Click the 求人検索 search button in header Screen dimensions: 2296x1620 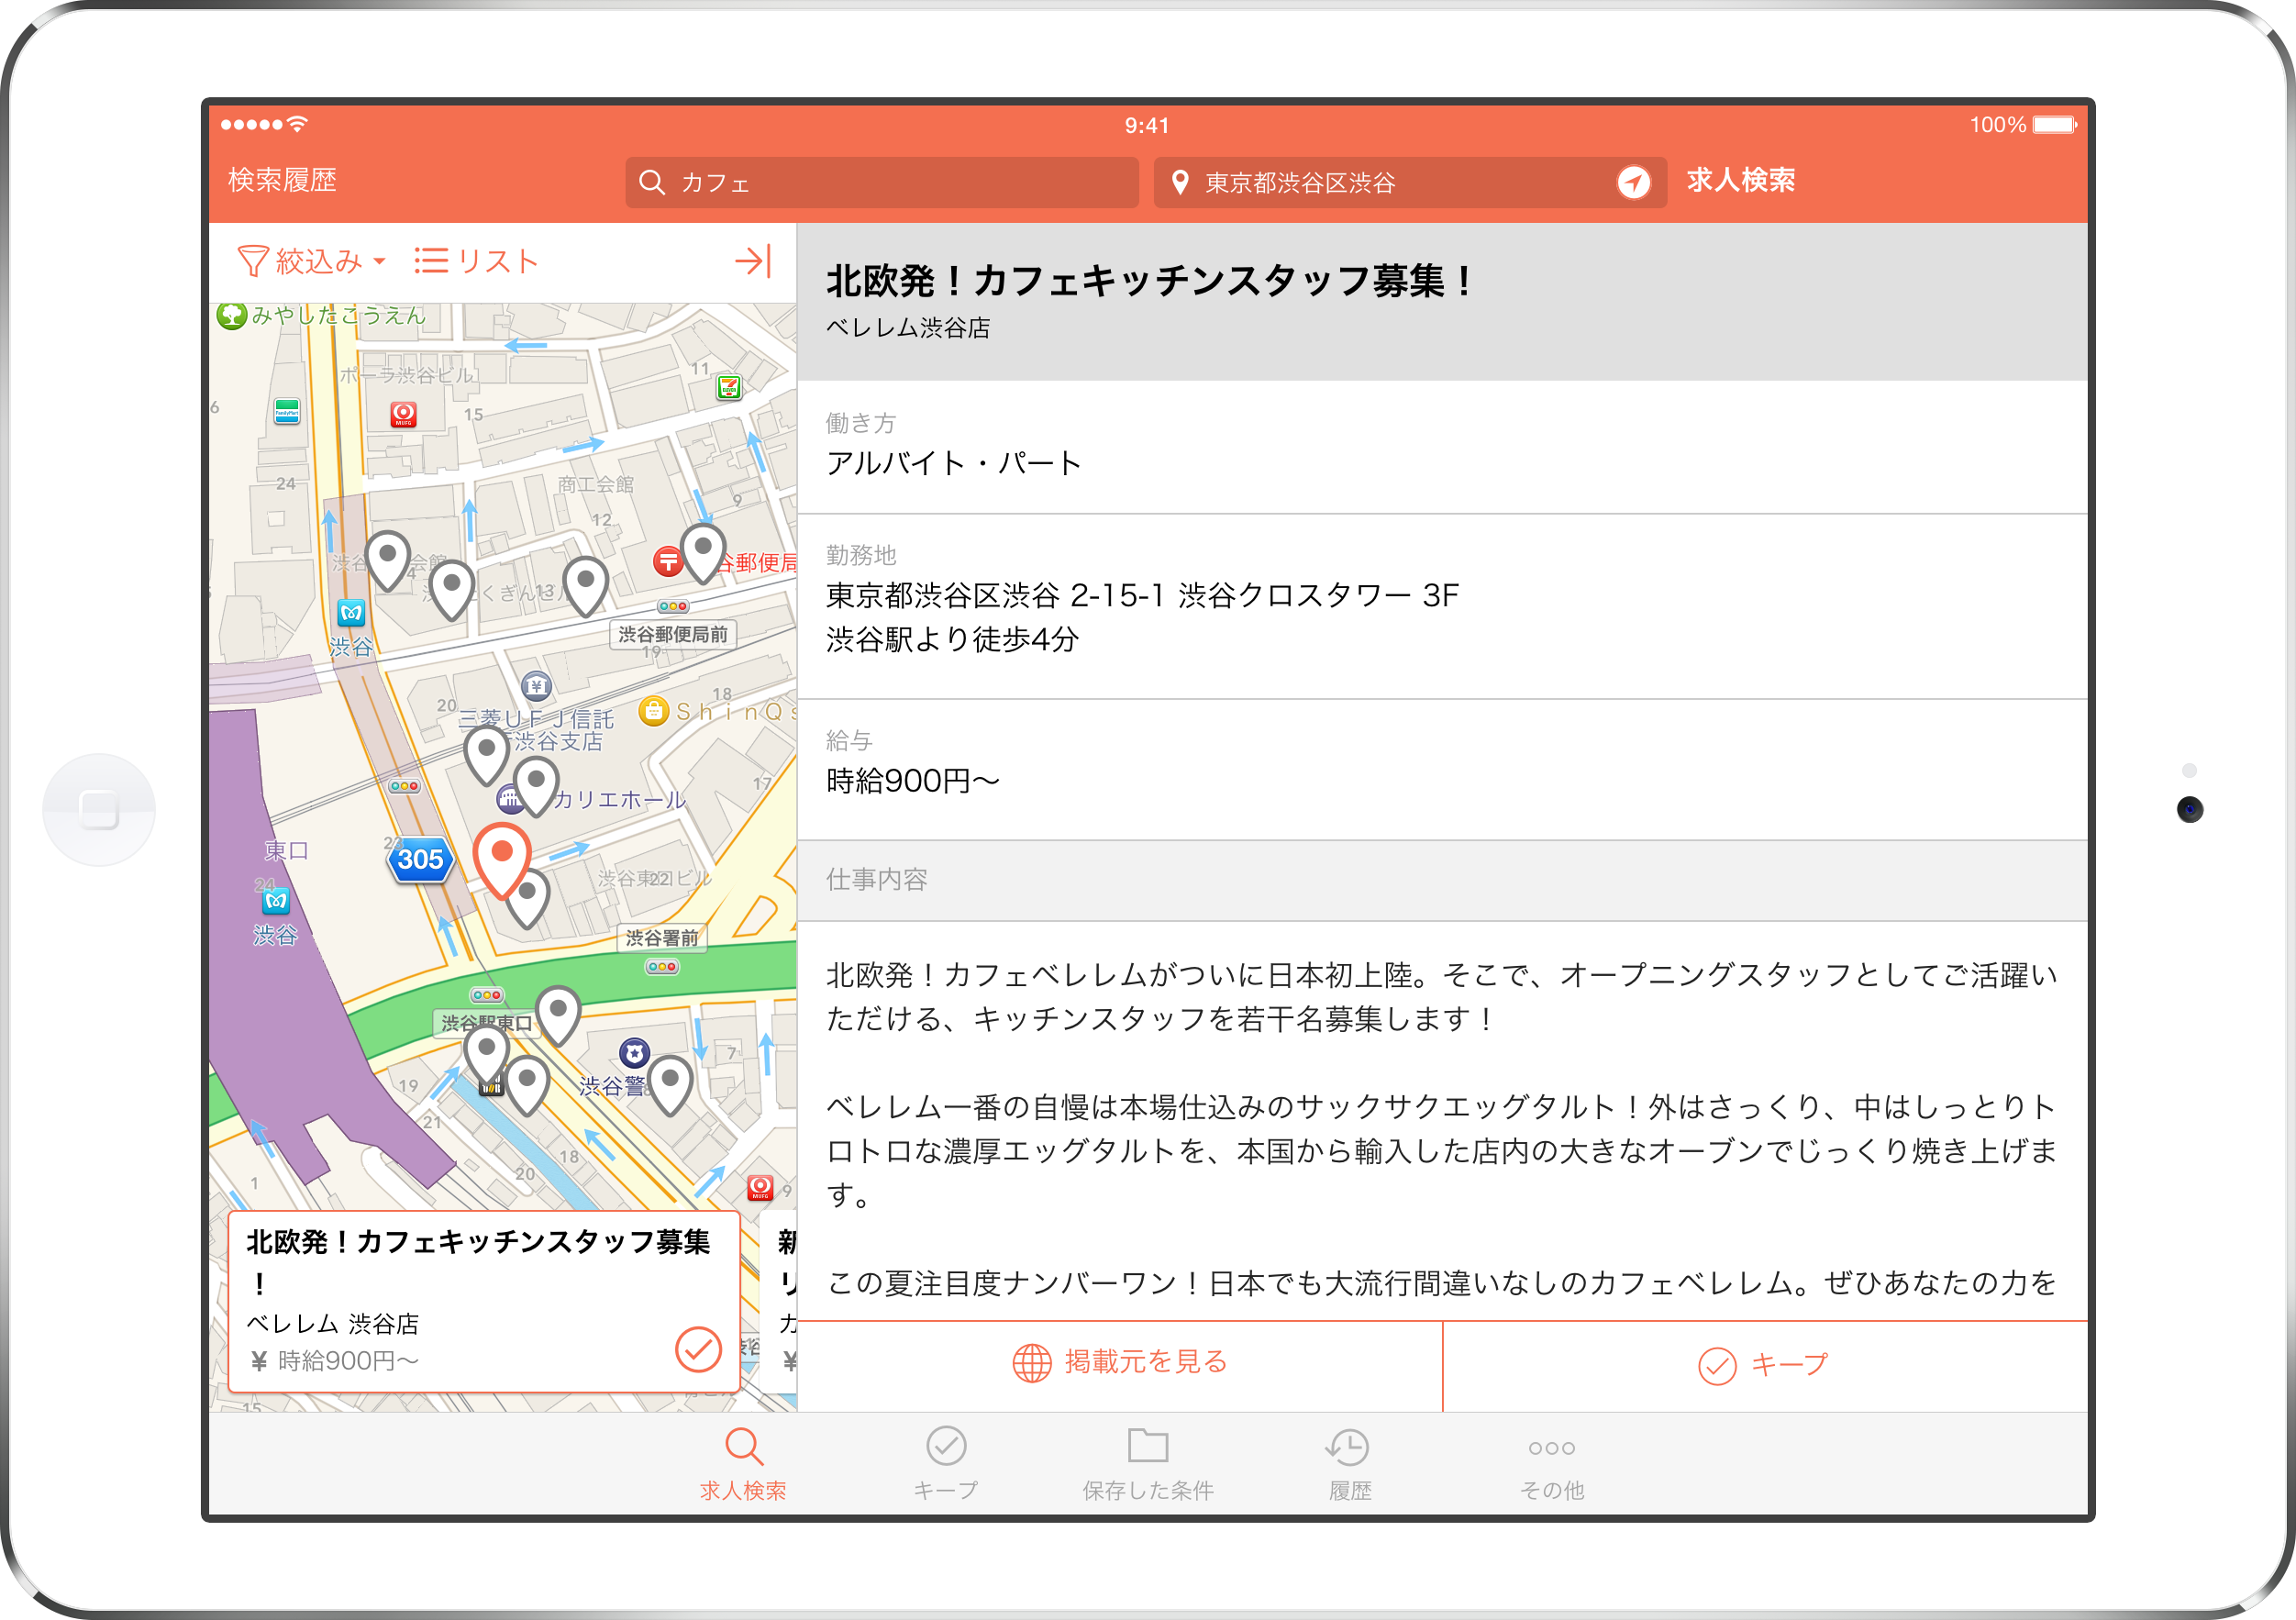[1740, 180]
